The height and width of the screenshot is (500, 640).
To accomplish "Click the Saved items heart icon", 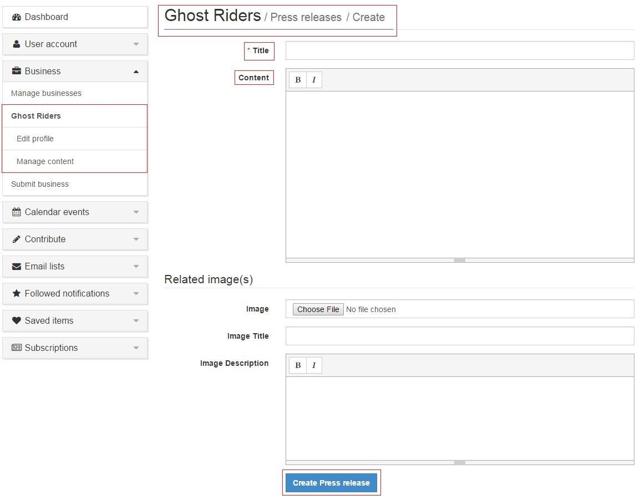I will point(16,320).
